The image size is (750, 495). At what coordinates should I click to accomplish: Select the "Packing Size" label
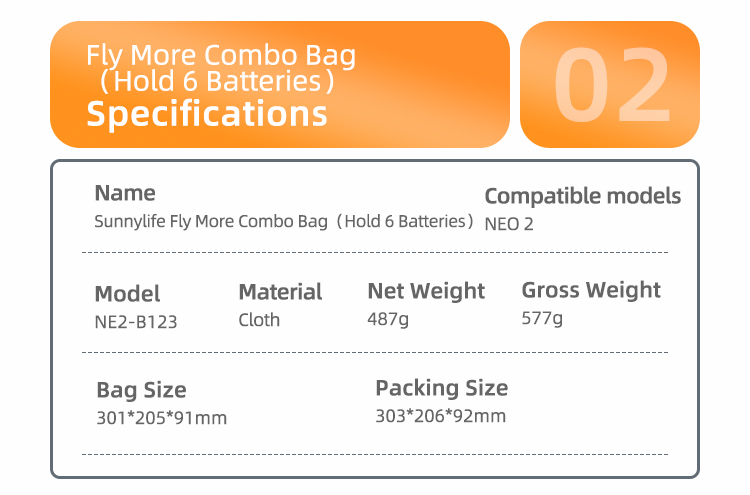(x=441, y=388)
